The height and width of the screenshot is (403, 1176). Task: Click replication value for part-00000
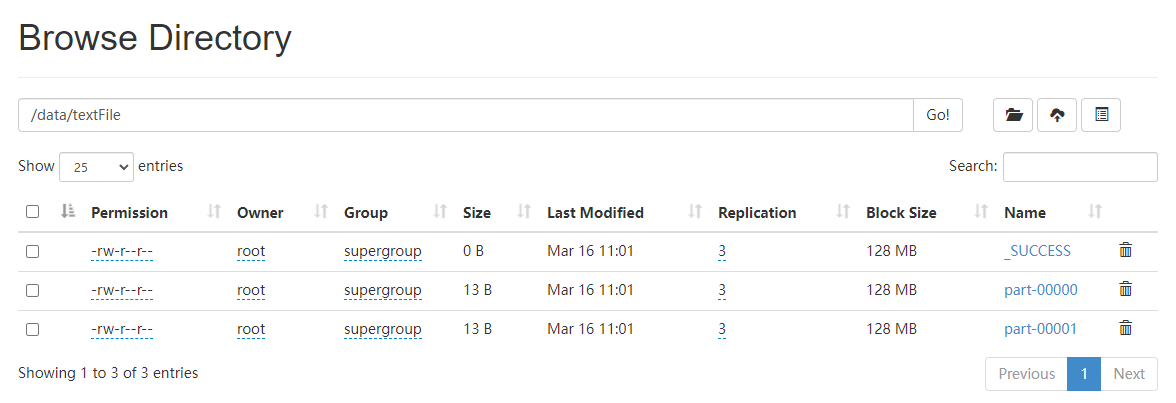pos(722,290)
